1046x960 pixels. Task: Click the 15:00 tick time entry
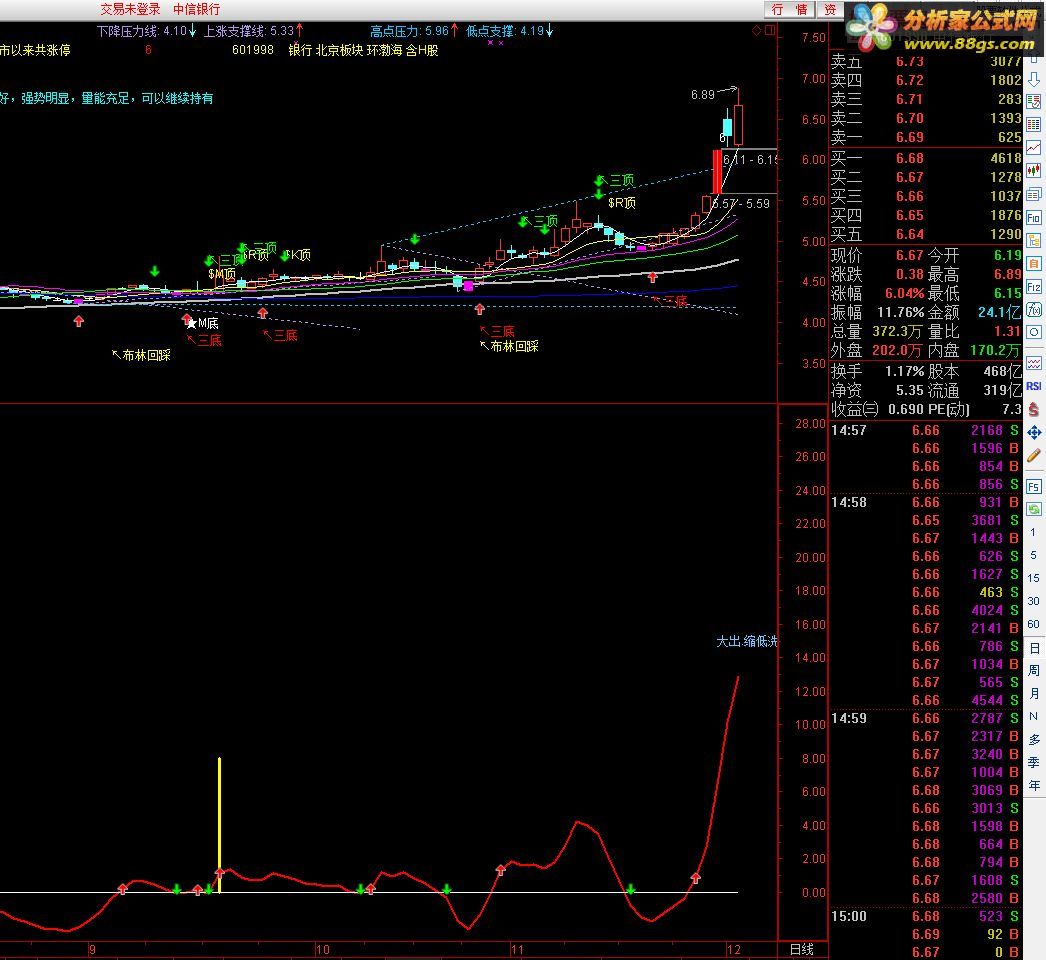849,917
